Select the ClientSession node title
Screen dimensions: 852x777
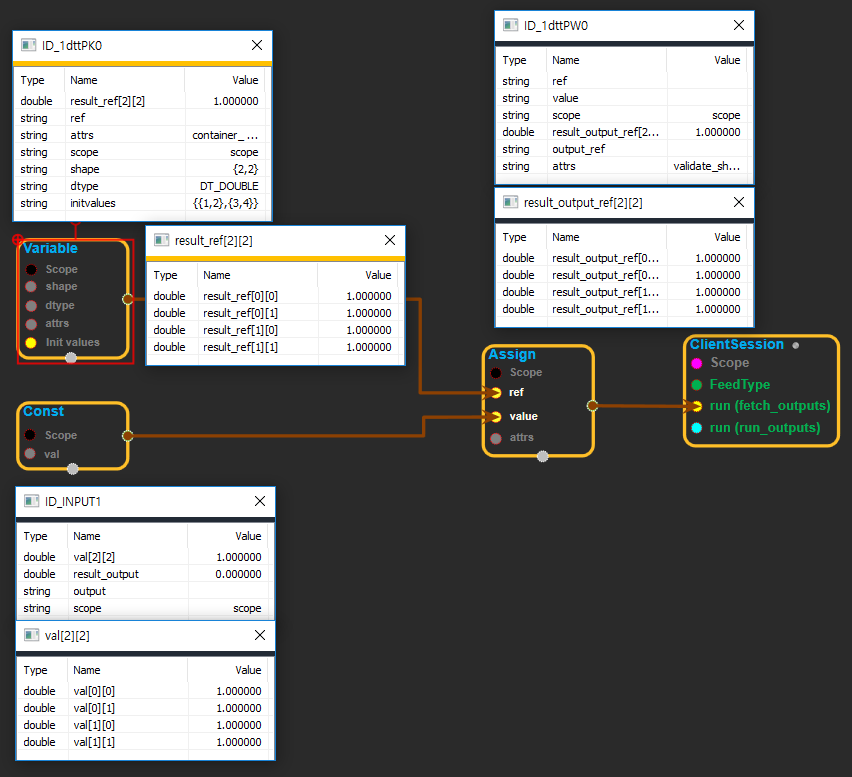736,344
